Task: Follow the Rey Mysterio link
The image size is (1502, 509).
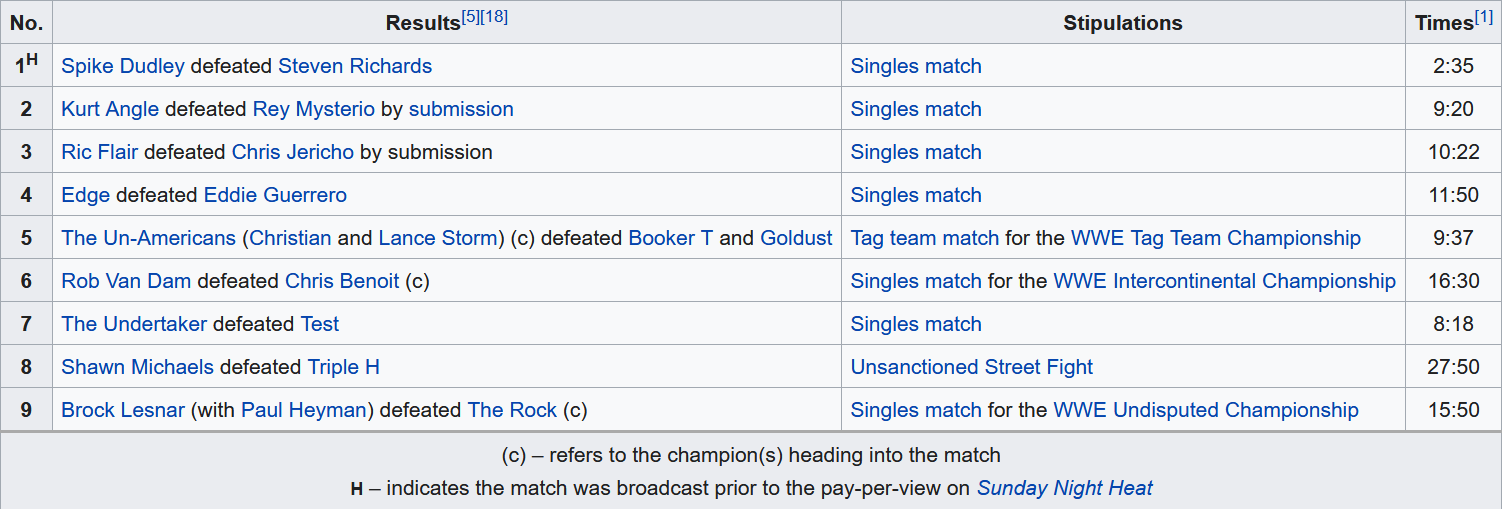Action: coord(313,109)
